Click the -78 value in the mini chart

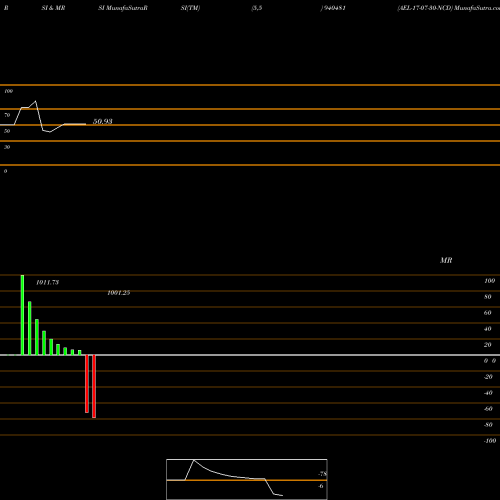[323, 474]
